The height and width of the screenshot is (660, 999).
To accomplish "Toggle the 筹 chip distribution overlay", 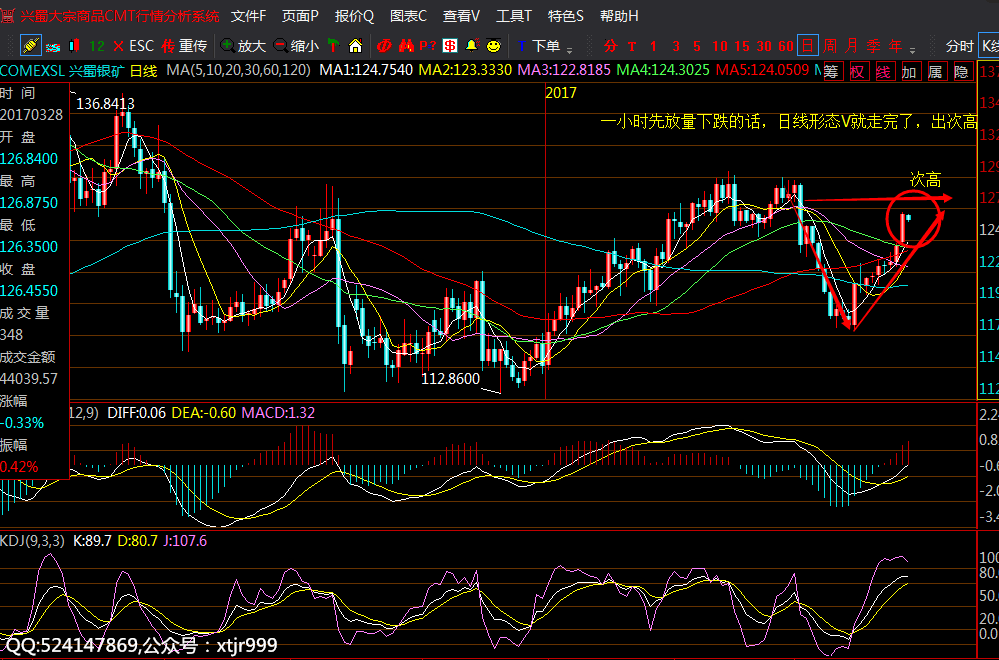I will click(x=831, y=71).
